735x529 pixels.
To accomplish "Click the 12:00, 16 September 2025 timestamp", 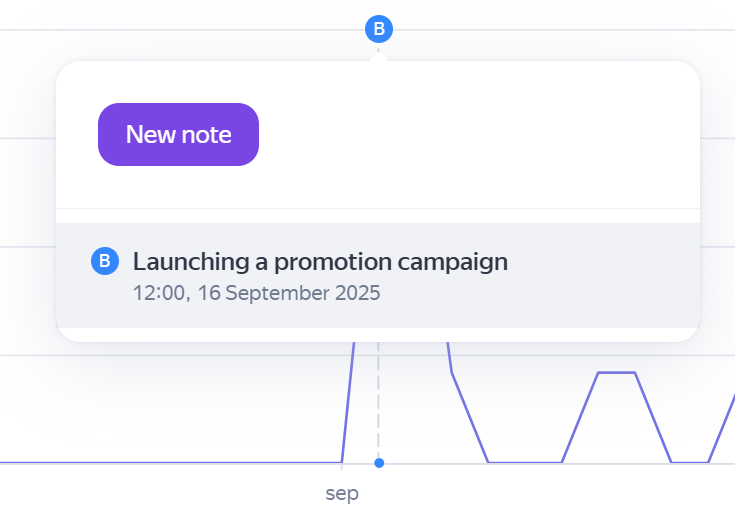I will (257, 293).
